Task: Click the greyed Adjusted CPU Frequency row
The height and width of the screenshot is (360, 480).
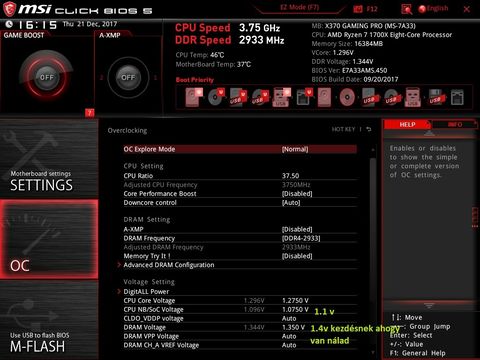Action: coord(240,185)
